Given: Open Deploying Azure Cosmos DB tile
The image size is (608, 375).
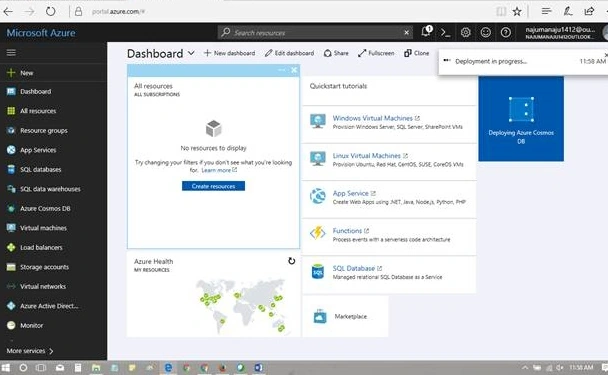Looking at the screenshot, I should click(521, 118).
